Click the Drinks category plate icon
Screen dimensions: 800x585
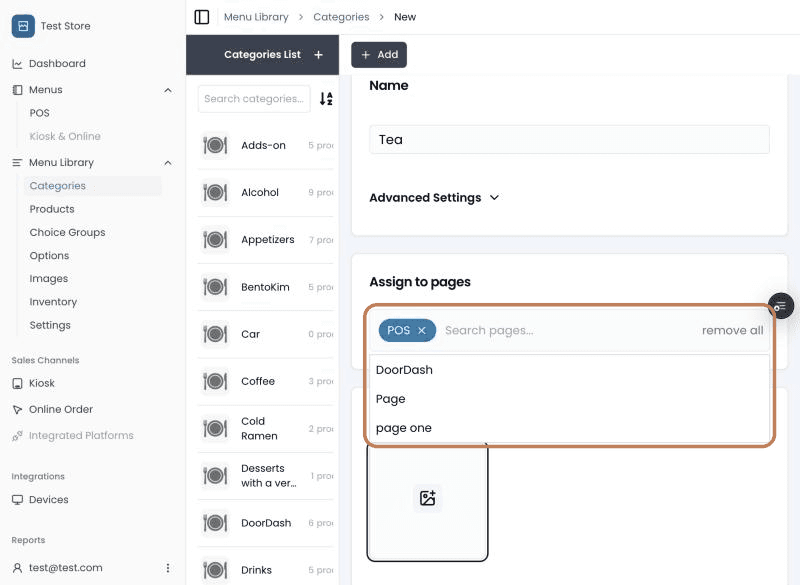215,570
